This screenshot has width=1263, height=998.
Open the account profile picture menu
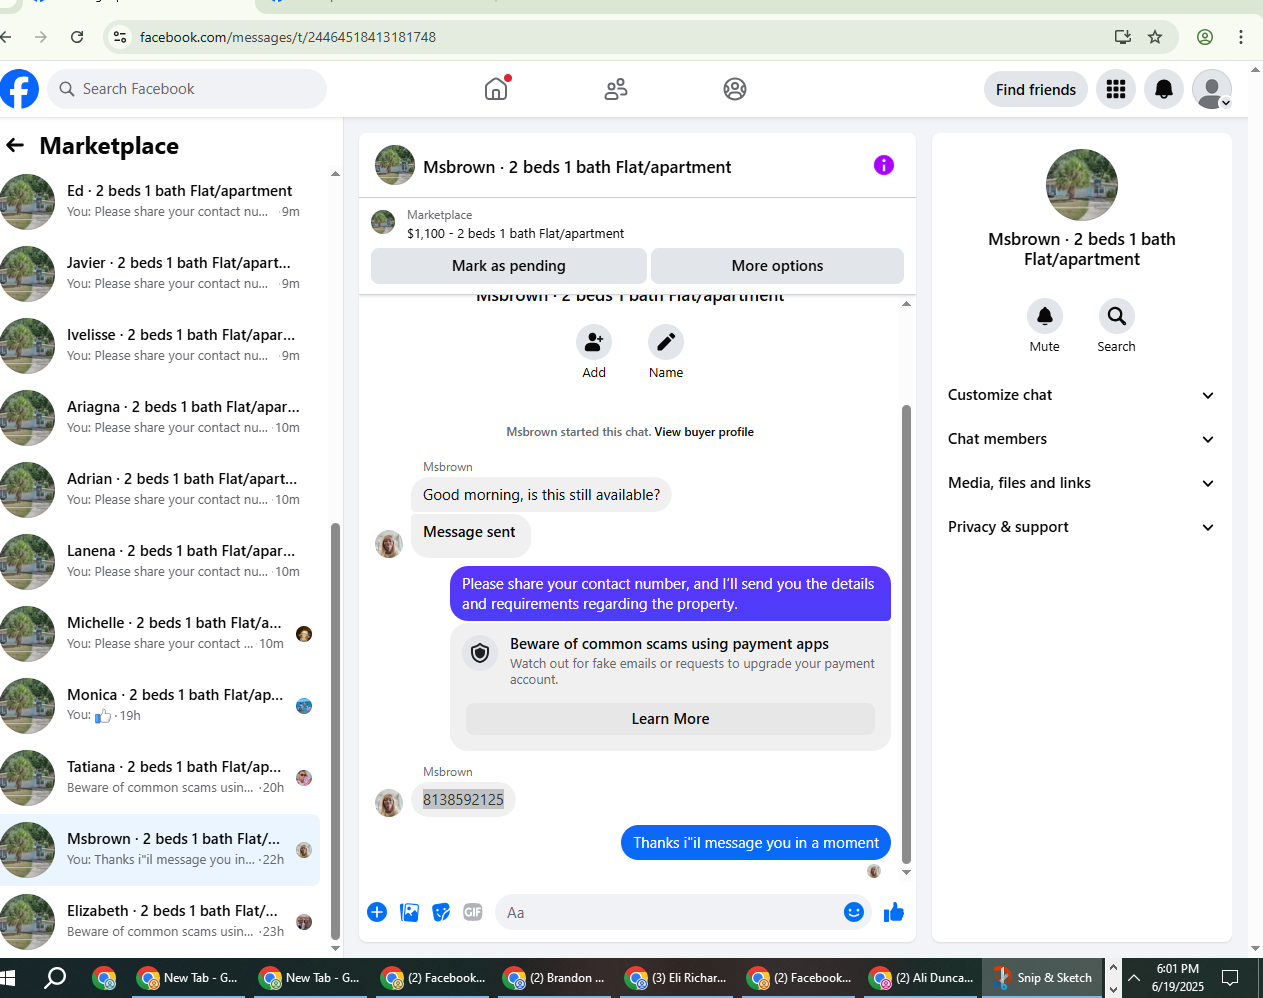(x=1212, y=89)
